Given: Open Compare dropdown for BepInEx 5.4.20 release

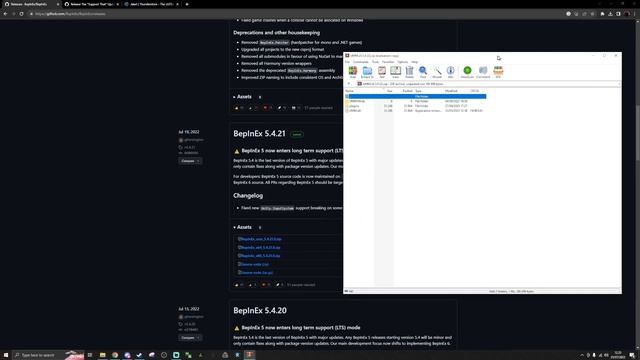Looking at the screenshot, I should tap(190, 338).
